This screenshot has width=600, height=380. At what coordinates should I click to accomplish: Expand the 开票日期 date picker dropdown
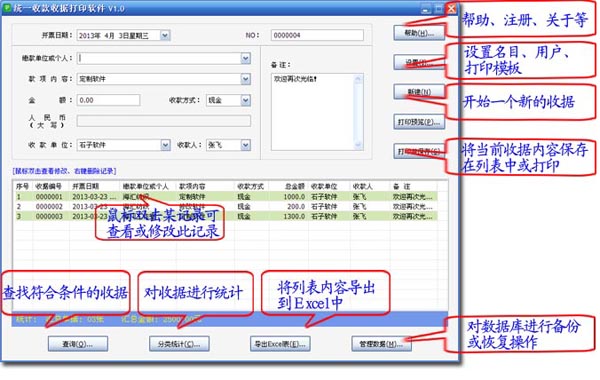(x=165, y=35)
